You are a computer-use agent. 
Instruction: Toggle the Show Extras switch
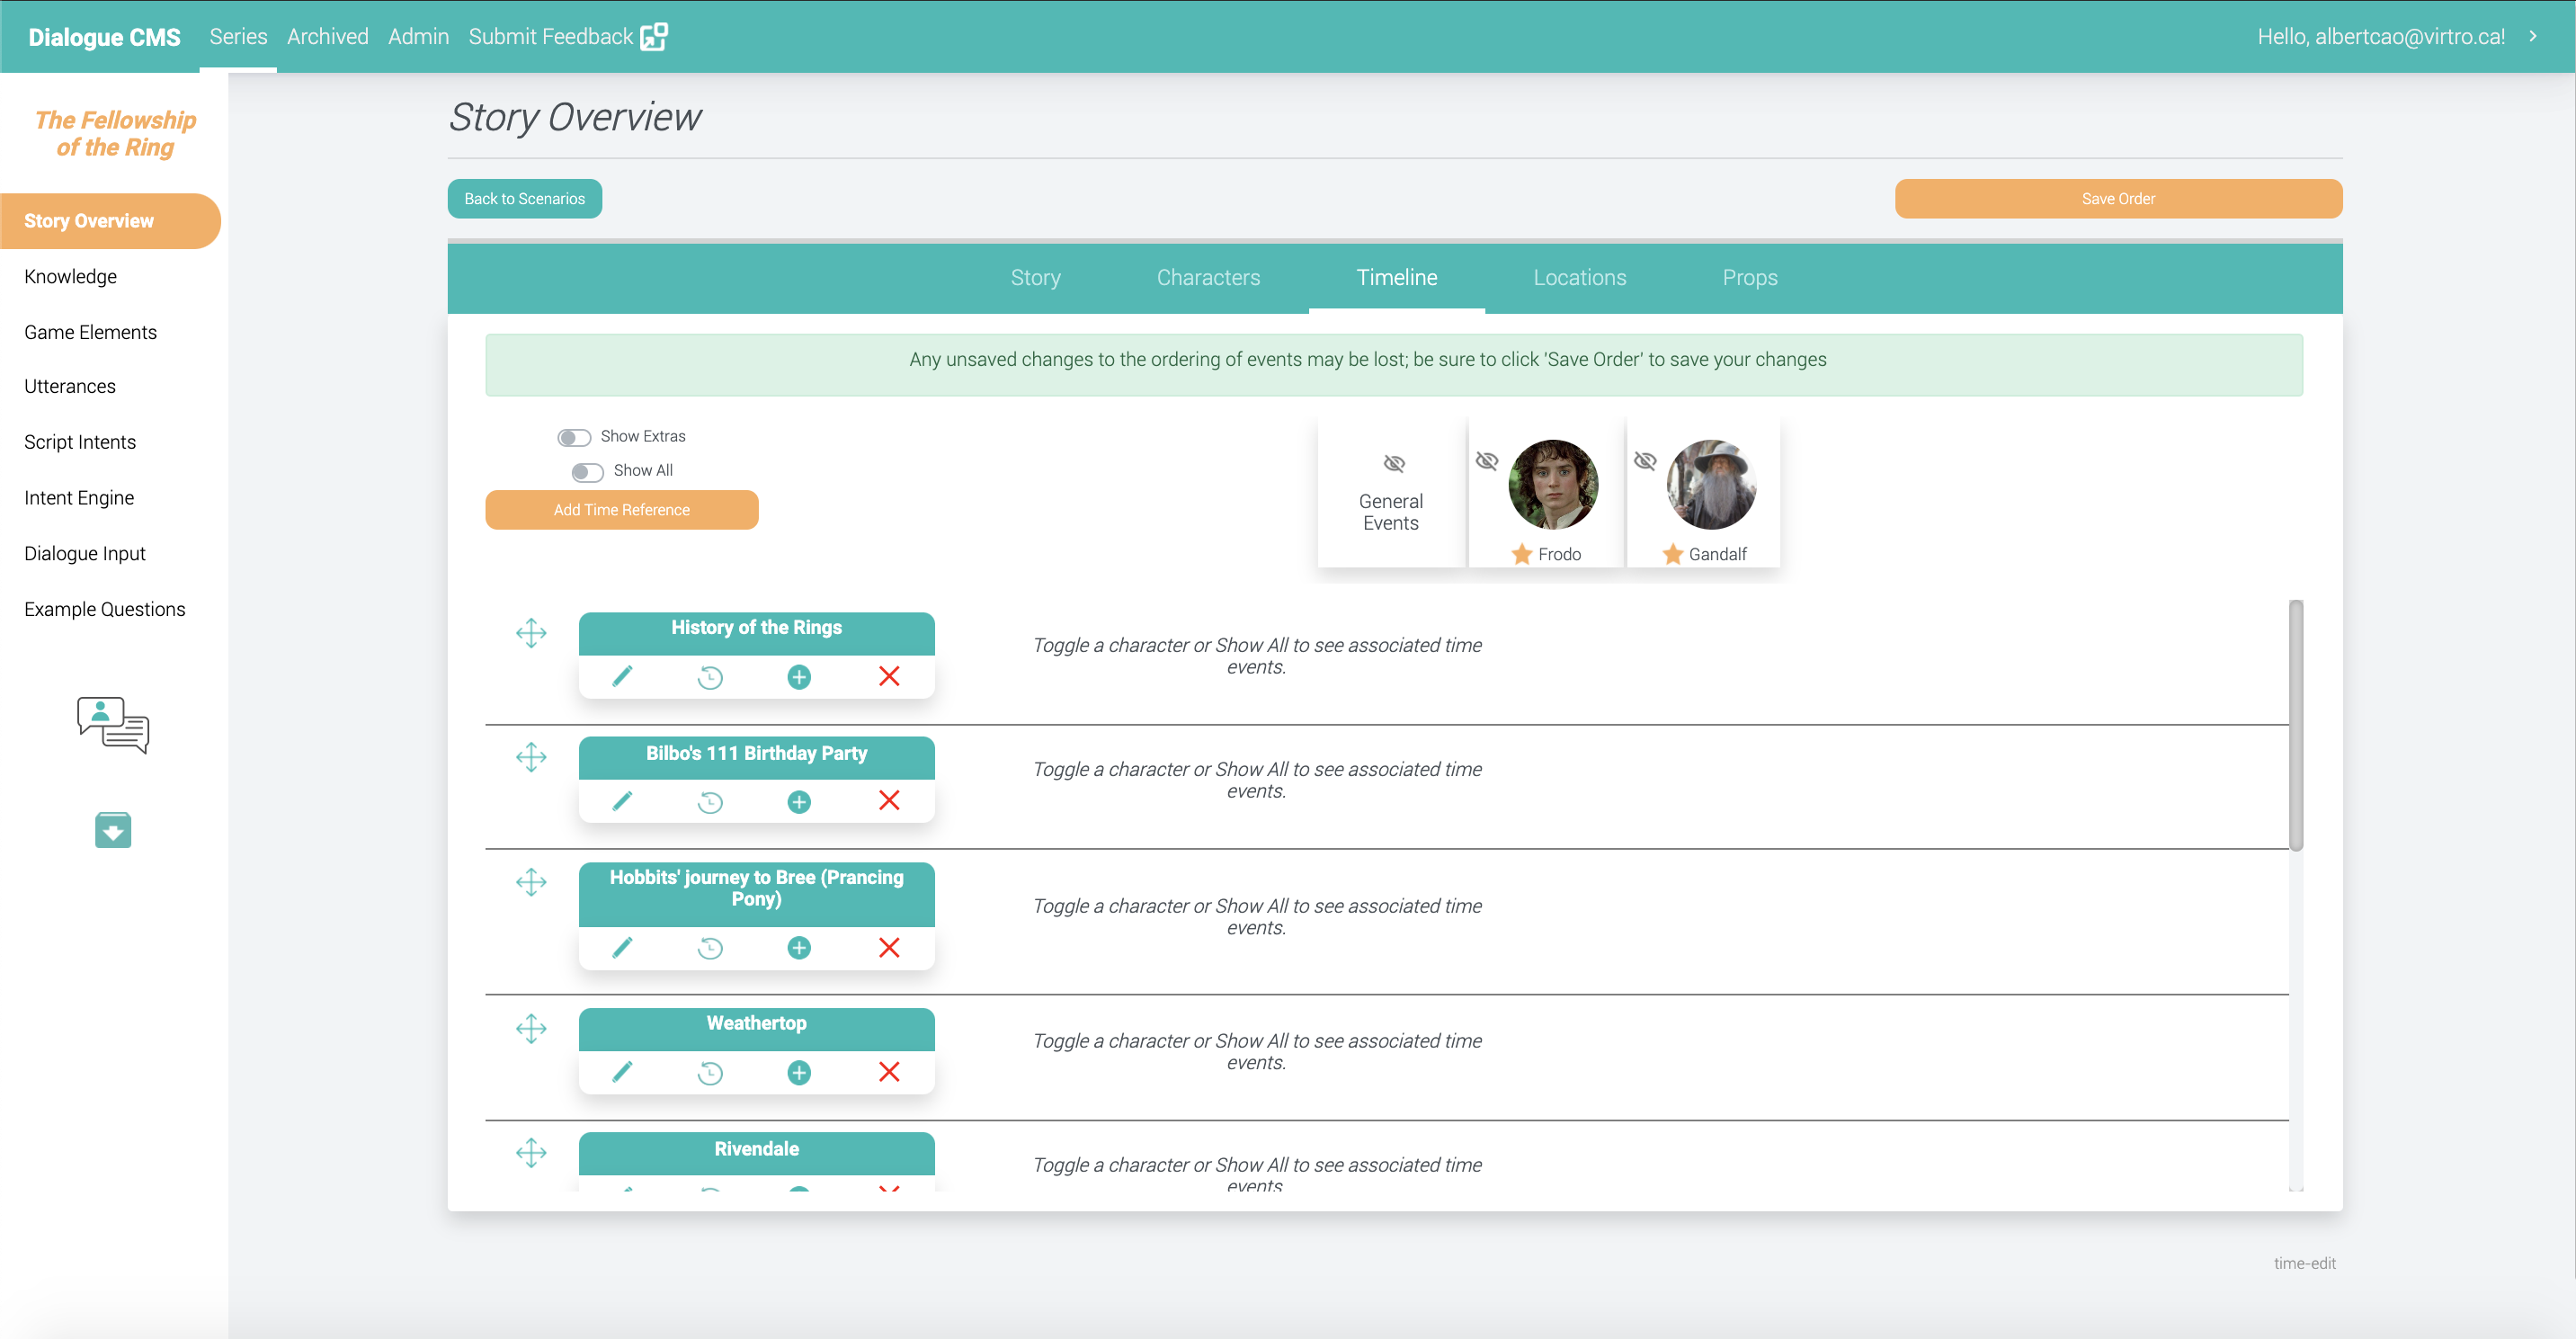(574, 437)
